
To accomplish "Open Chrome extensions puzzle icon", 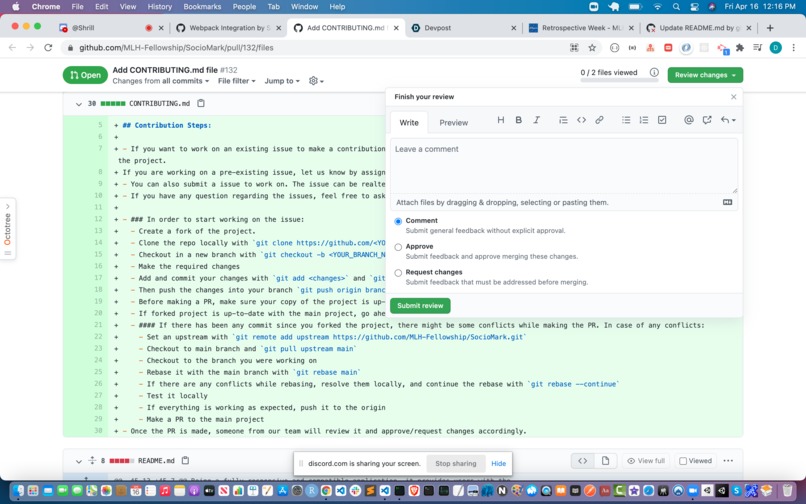I will [x=740, y=48].
